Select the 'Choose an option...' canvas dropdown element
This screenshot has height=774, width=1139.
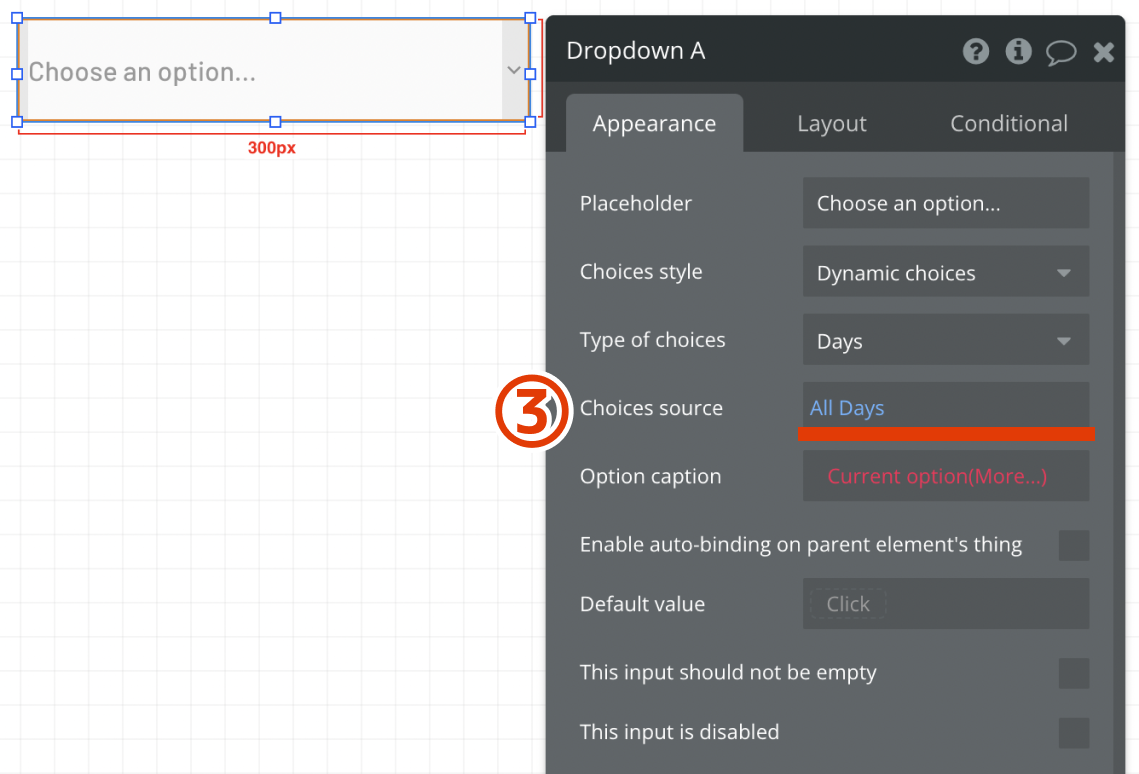click(x=260, y=71)
